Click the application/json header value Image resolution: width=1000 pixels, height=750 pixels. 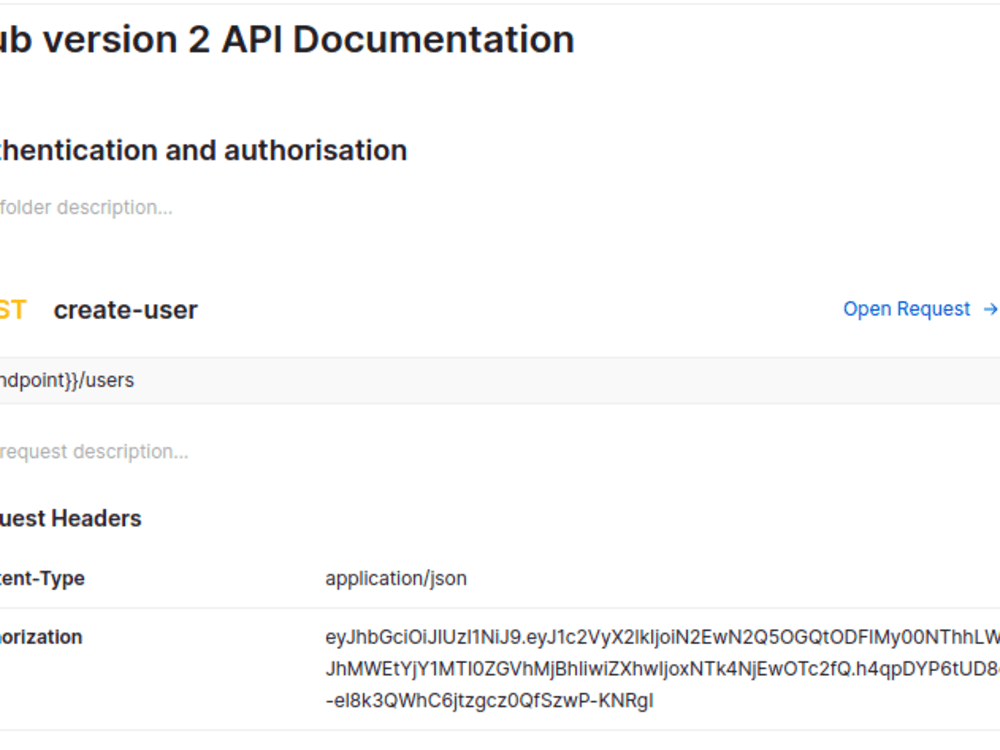pos(398,578)
